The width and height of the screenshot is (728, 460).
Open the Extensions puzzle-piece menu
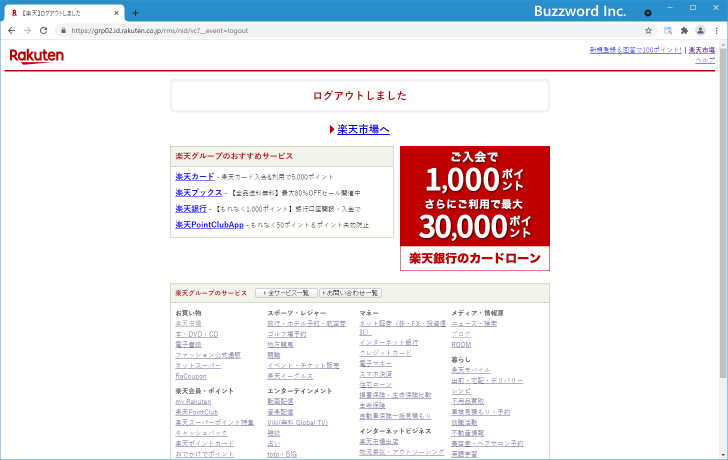coord(684,31)
